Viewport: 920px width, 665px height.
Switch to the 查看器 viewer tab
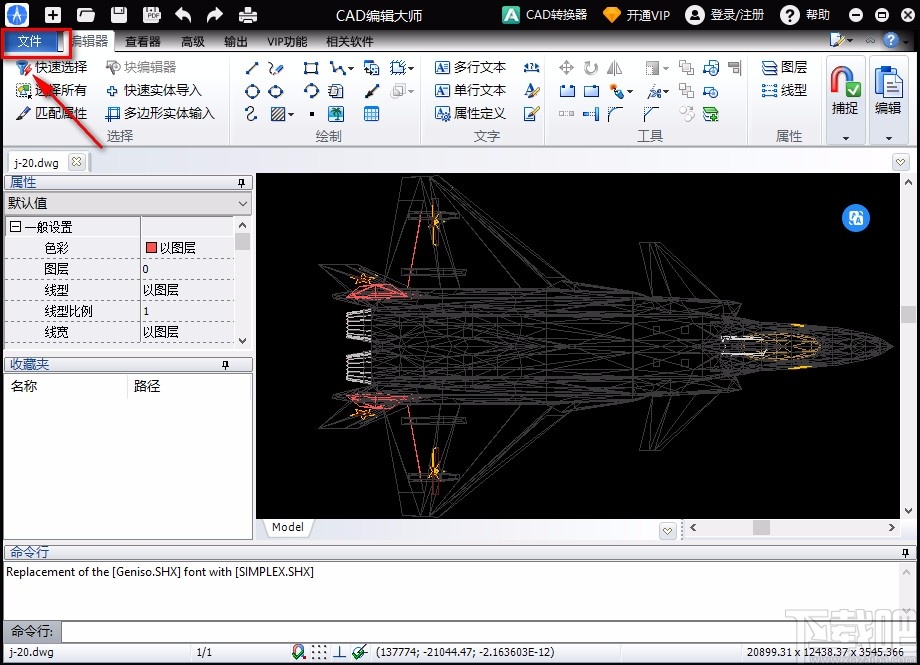143,42
